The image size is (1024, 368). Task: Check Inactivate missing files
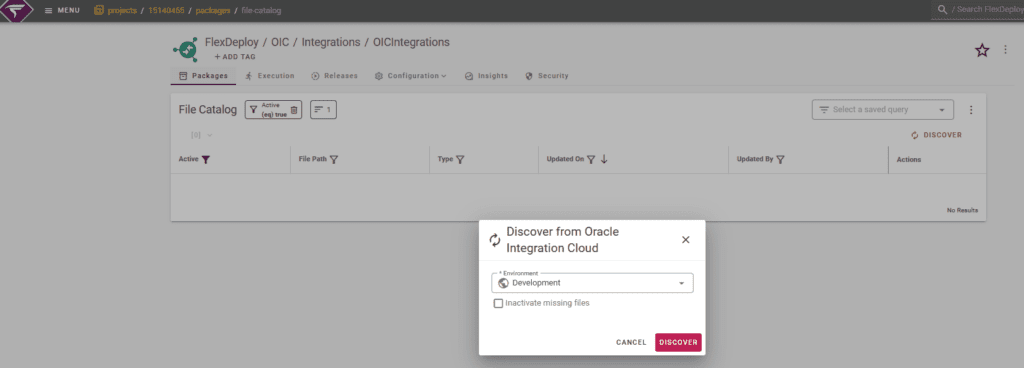pyautogui.click(x=499, y=303)
